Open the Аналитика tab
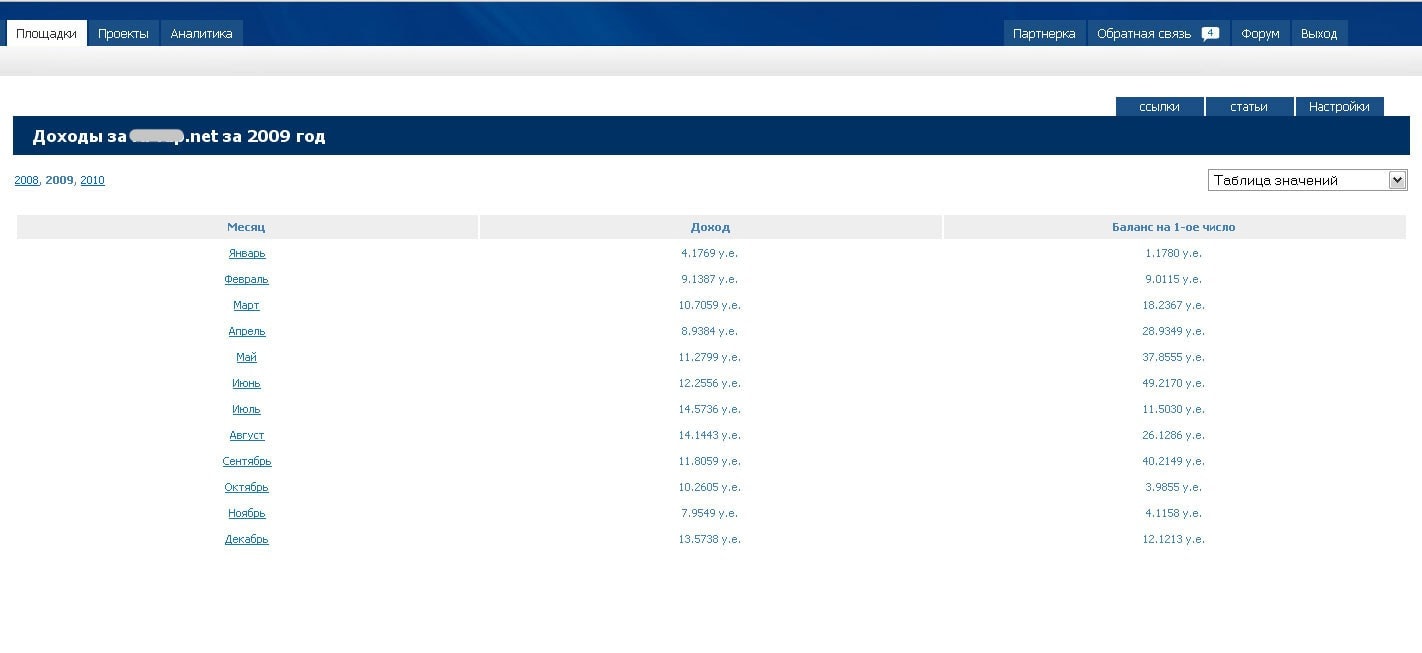Viewport: 1422px width, 653px height. pos(201,33)
